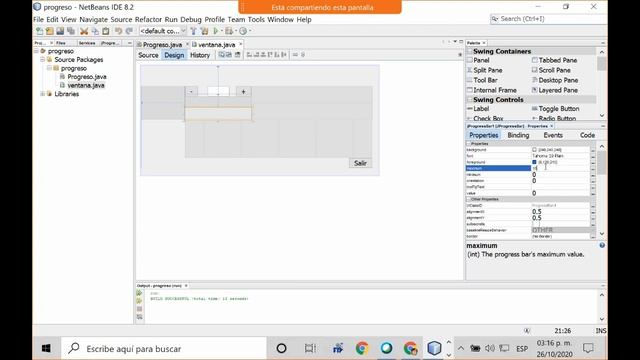Click the New Project toolbar icon

[50, 31]
